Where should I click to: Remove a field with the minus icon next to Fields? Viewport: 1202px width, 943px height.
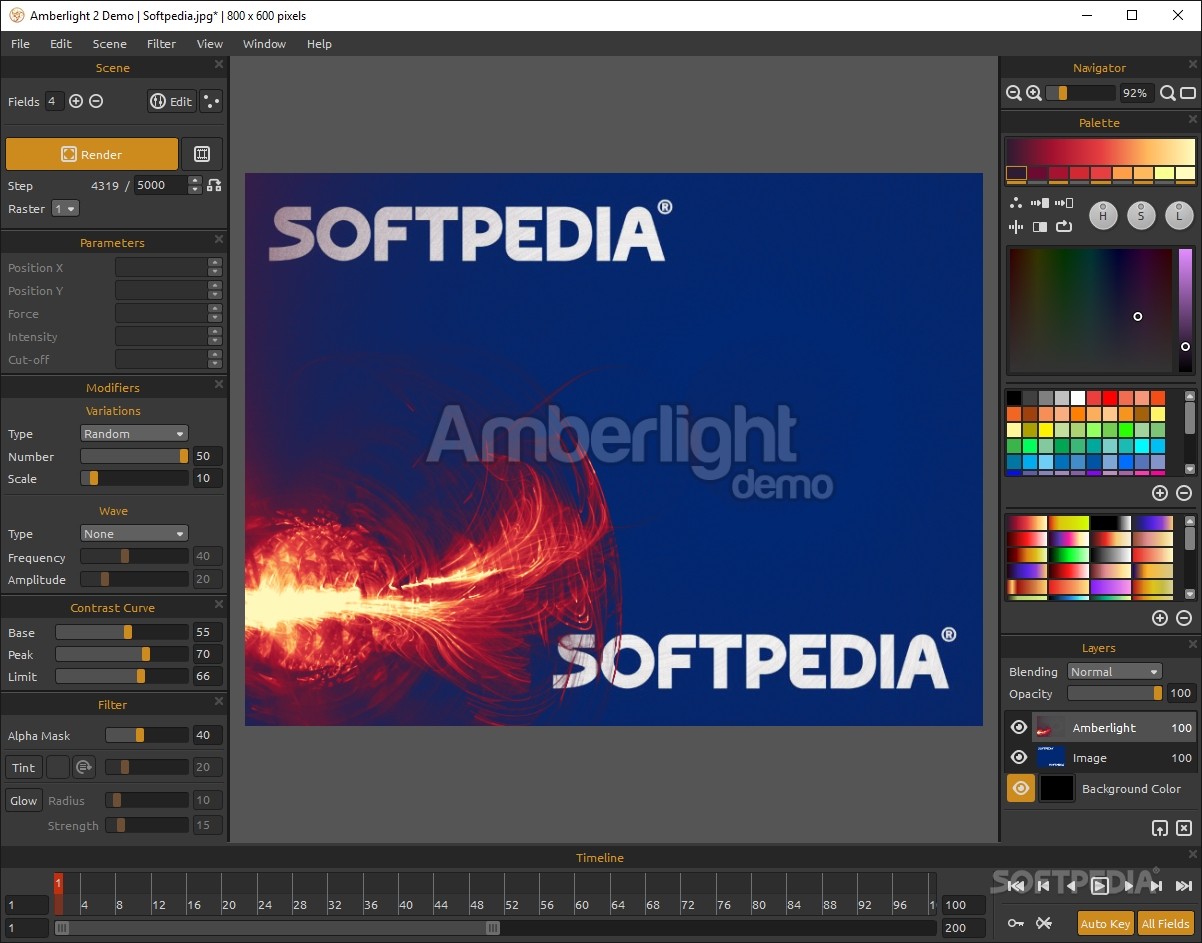[96, 101]
